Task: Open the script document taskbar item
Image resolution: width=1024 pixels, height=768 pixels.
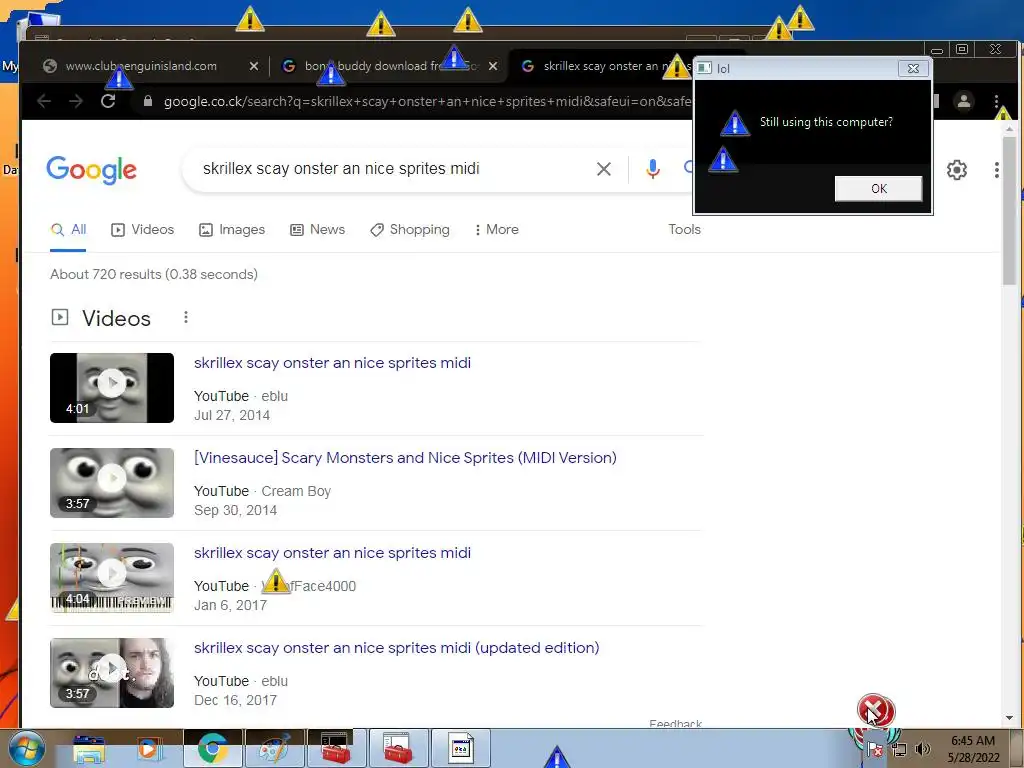Action: tap(460, 748)
